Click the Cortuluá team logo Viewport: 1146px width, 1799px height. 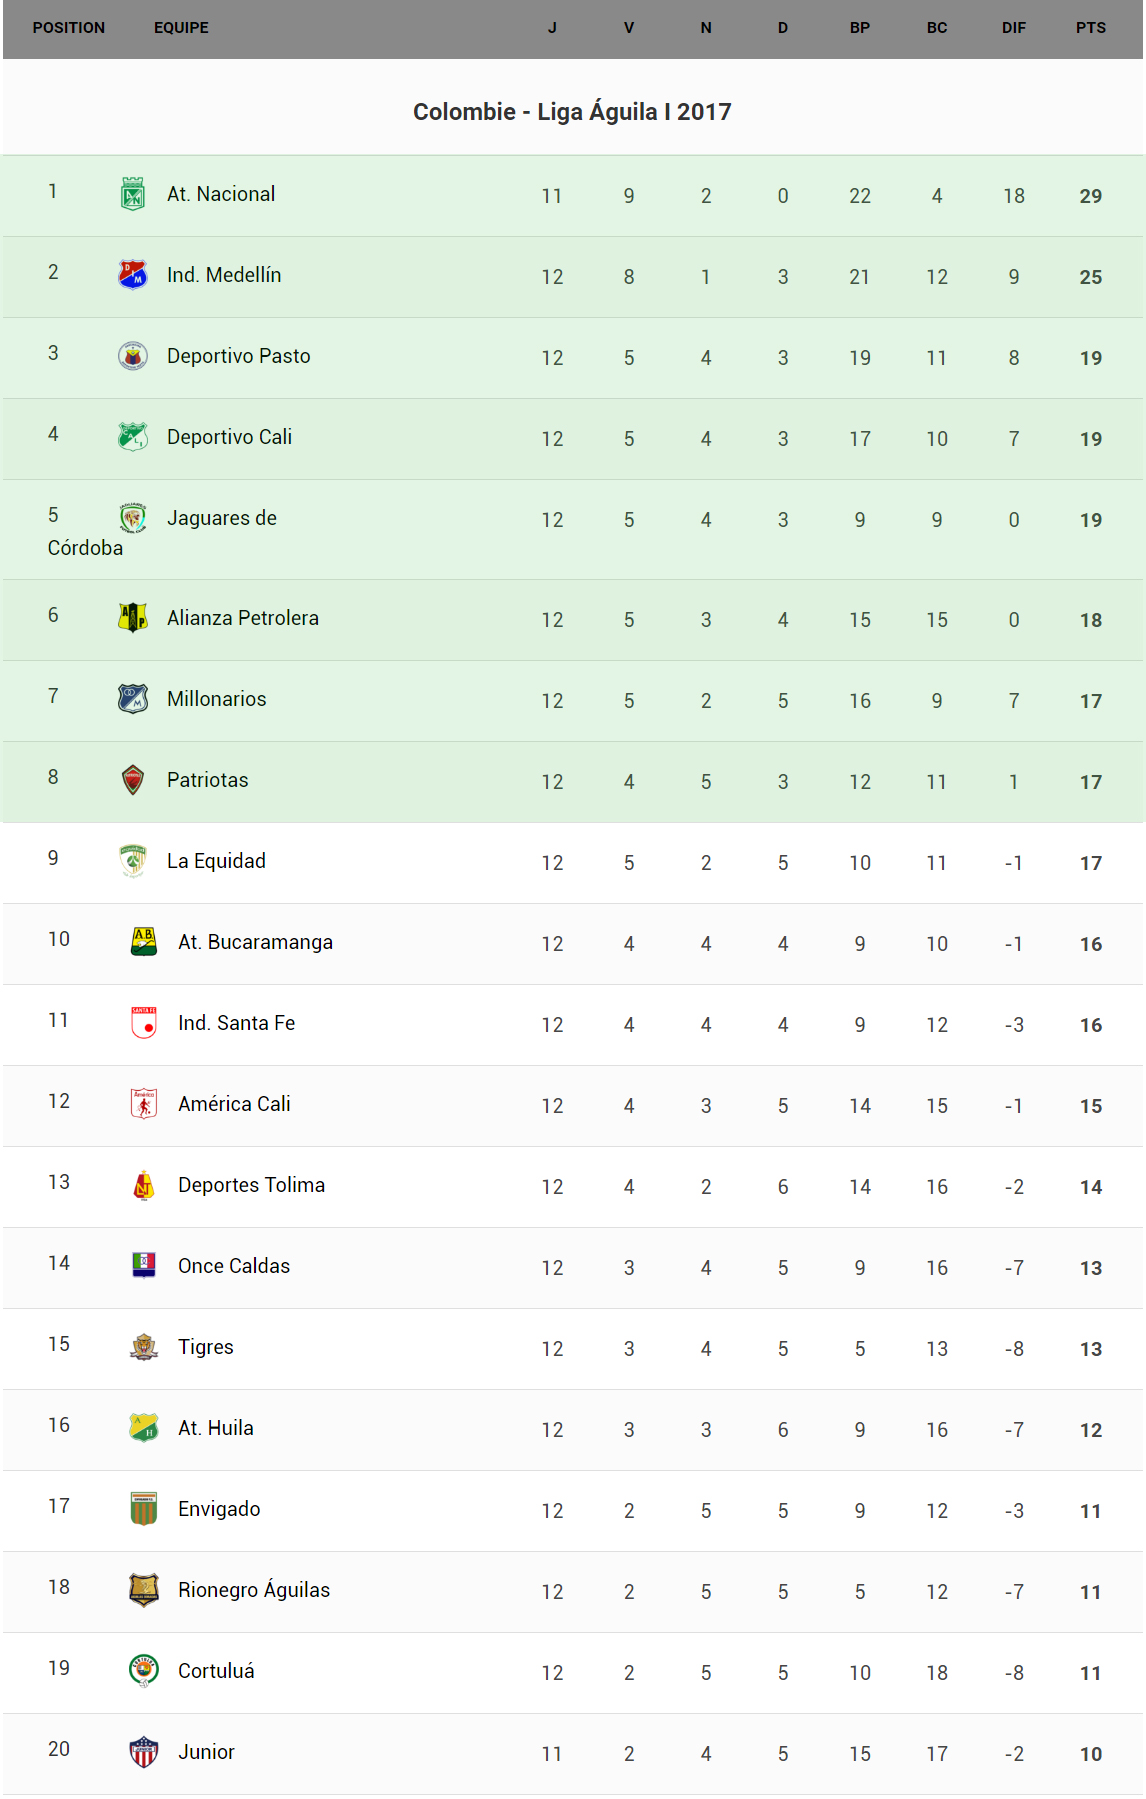point(144,1671)
